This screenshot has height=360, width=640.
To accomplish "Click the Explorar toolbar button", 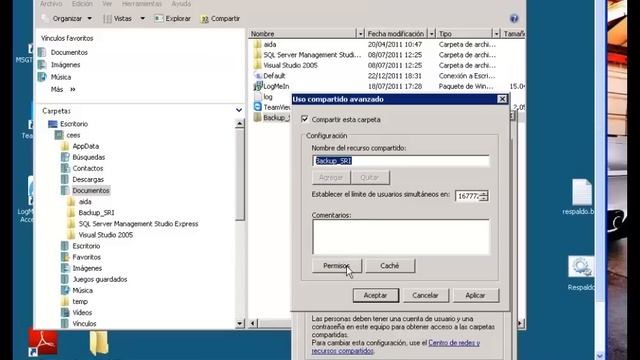I will pos(173,19).
